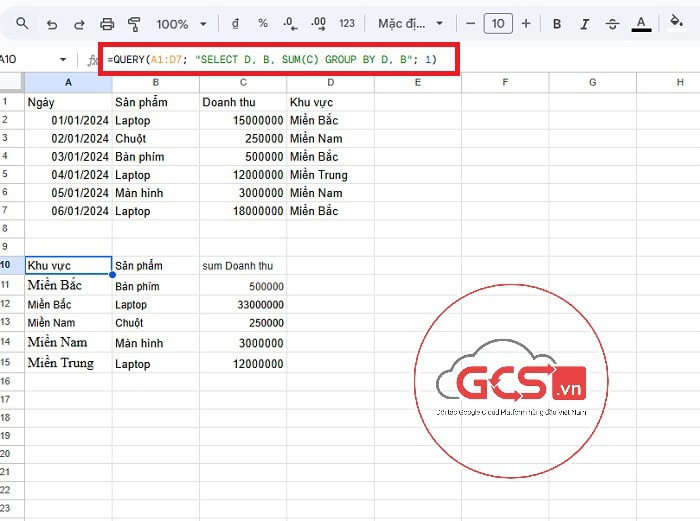The image size is (700, 521).
Task: Toggle italic formatting
Action: [x=585, y=23]
